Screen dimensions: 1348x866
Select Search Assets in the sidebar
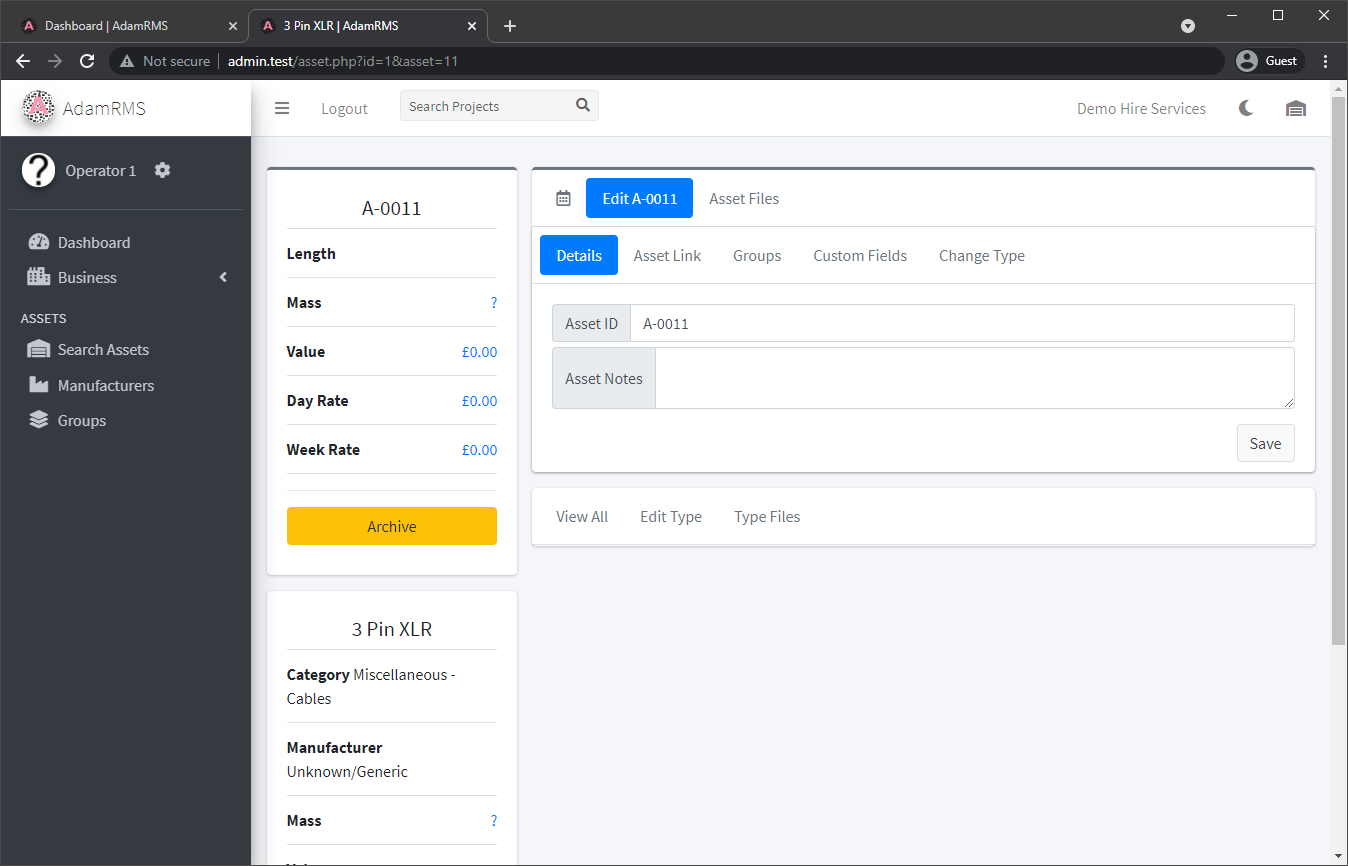coord(102,349)
